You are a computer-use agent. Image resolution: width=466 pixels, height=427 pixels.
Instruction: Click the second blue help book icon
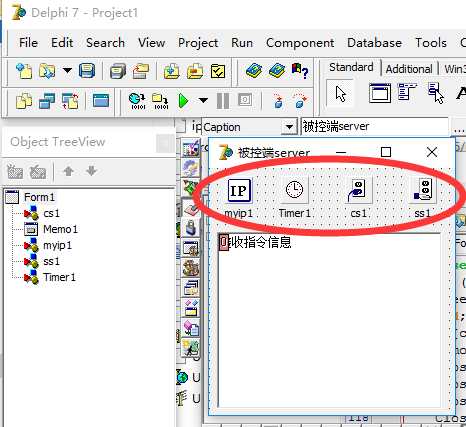point(277,71)
